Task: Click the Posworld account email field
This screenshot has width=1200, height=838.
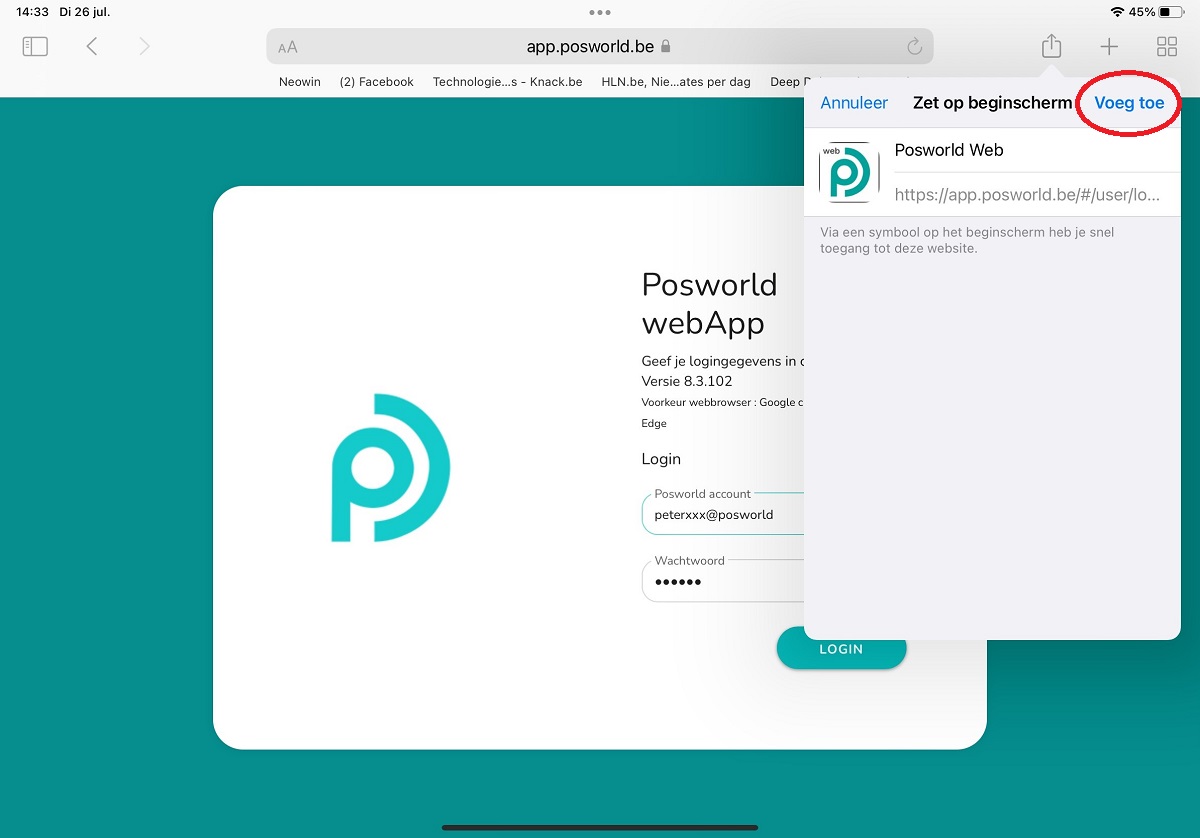Action: pyautogui.click(x=723, y=515)
